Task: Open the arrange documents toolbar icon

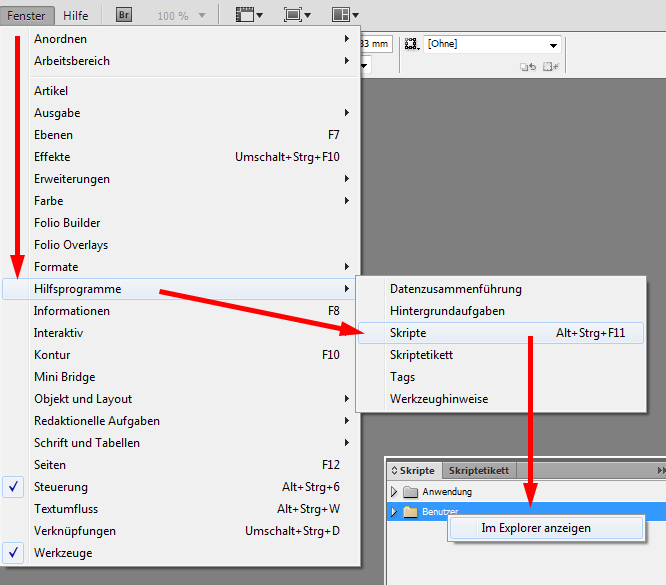Action: coord(345,15)
